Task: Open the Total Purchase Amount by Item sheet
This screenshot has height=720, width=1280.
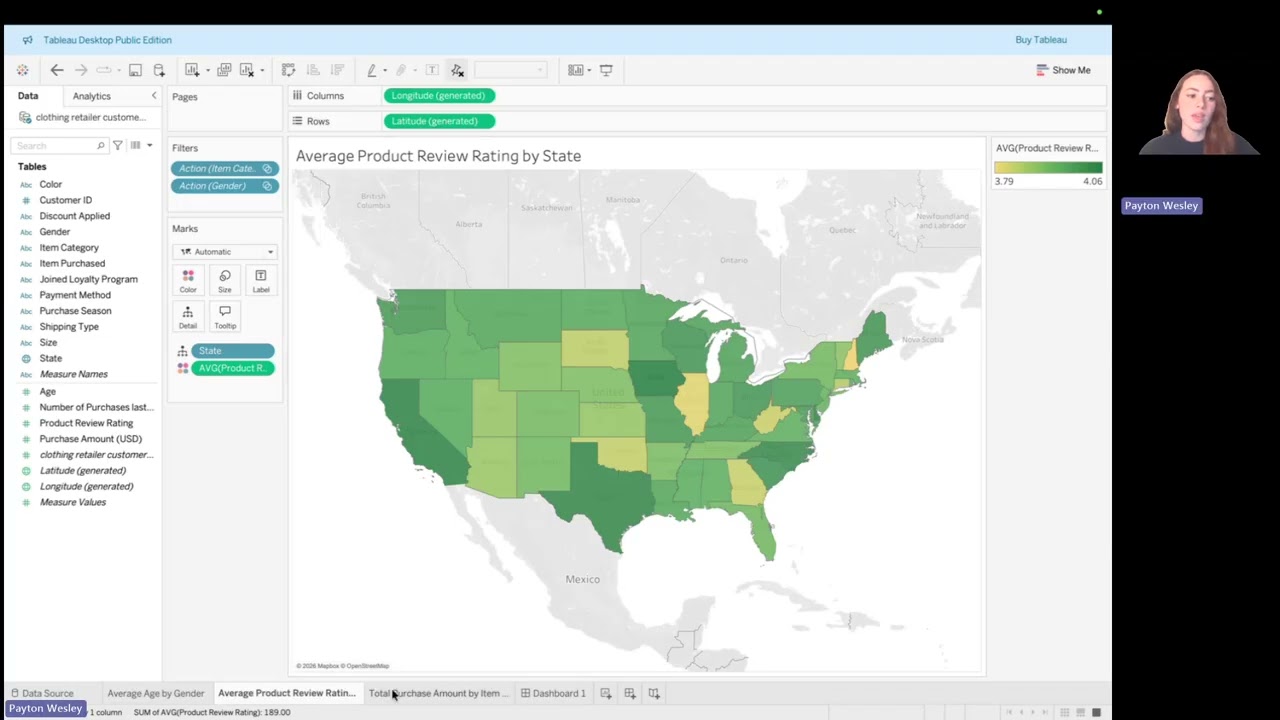Action: 438,693
